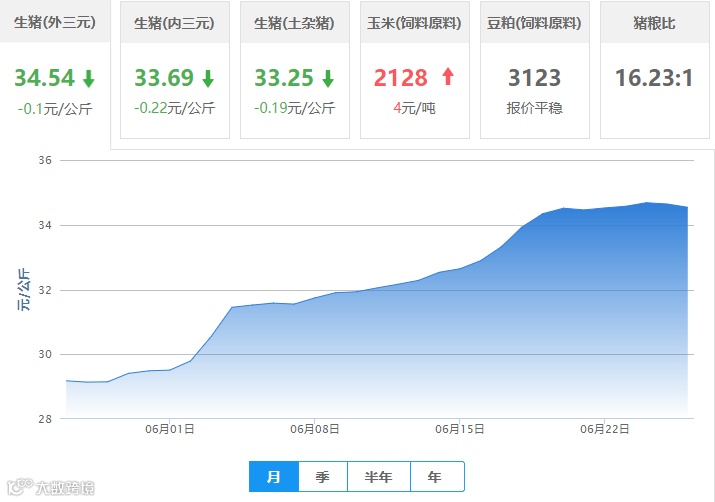Click the red up arrow beside 2128
The image size is (715, 502).
pyautogui.click(x=448, y=76)
